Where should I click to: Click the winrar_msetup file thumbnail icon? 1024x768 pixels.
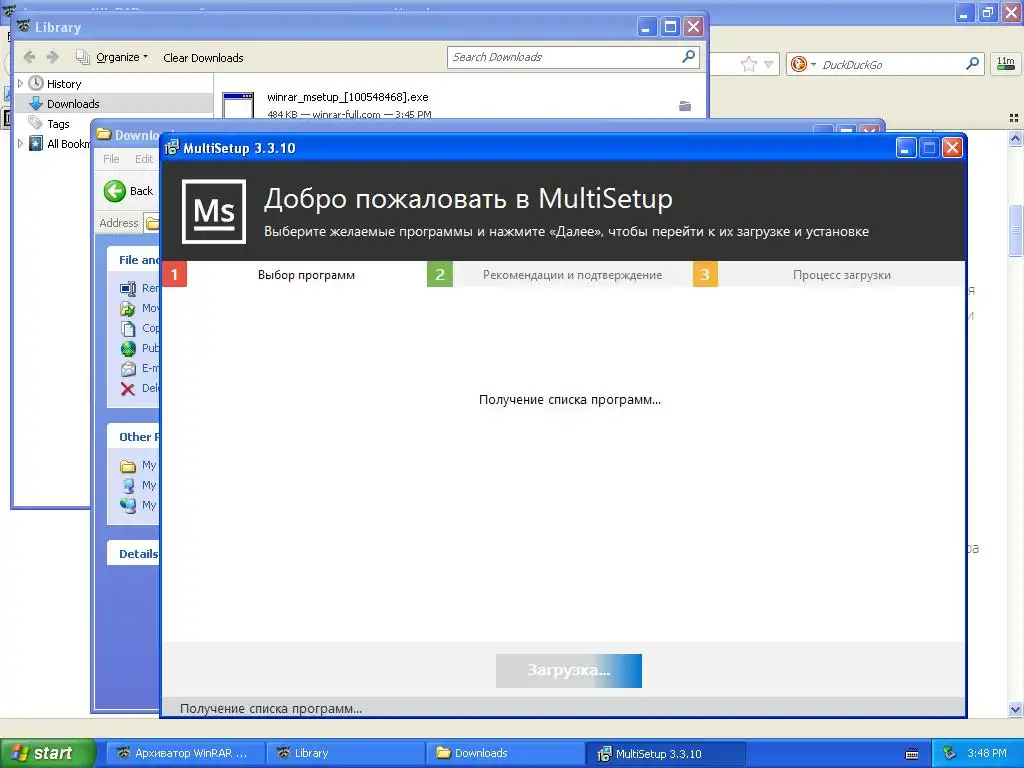coord(238,105)
